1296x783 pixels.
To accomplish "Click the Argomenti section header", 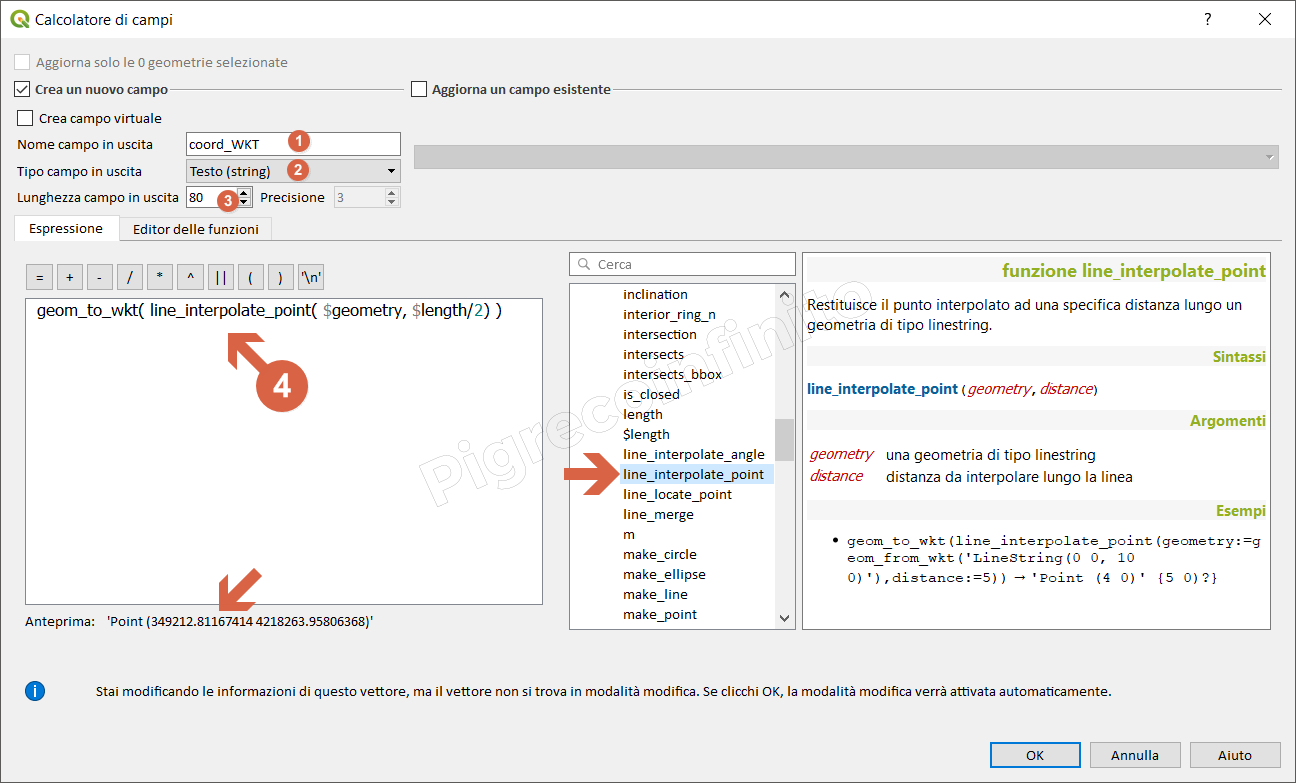I will 1228,421.
